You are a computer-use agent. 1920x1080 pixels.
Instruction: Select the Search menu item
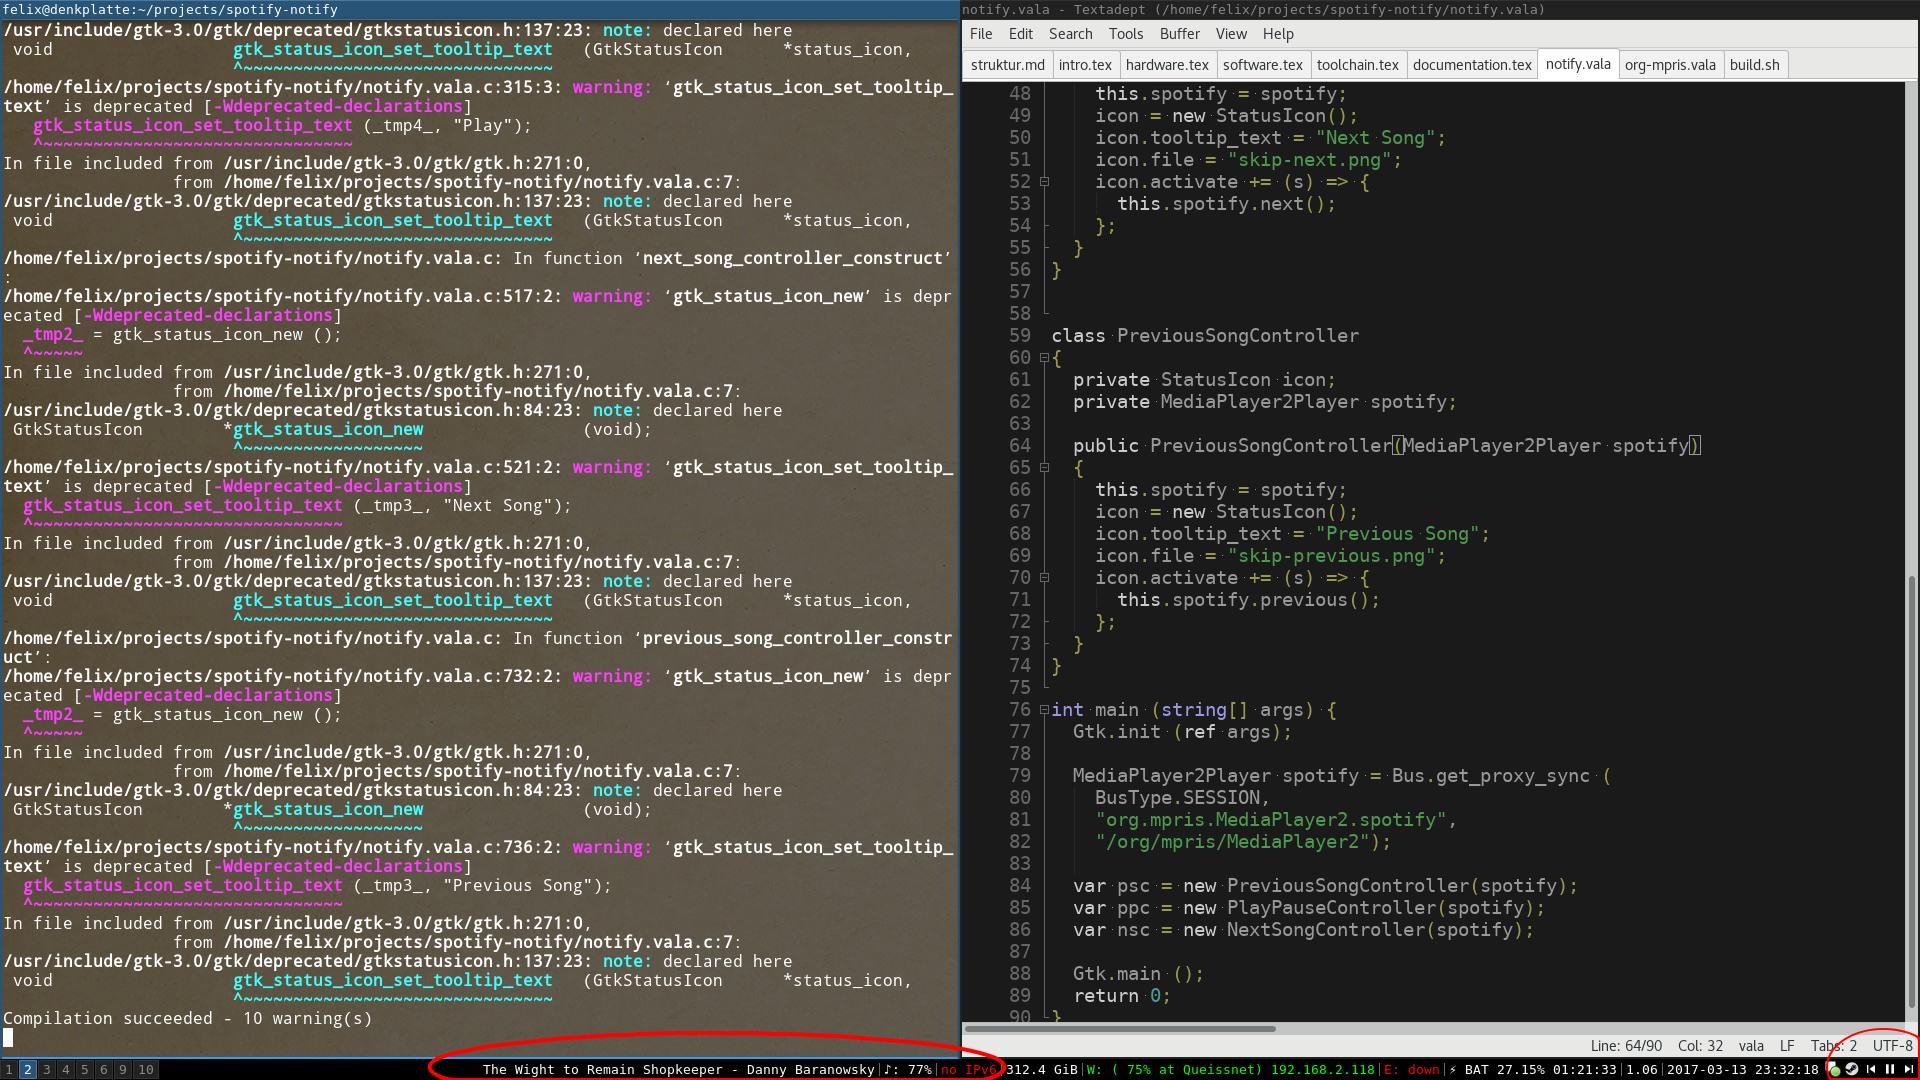[1069, 33]
